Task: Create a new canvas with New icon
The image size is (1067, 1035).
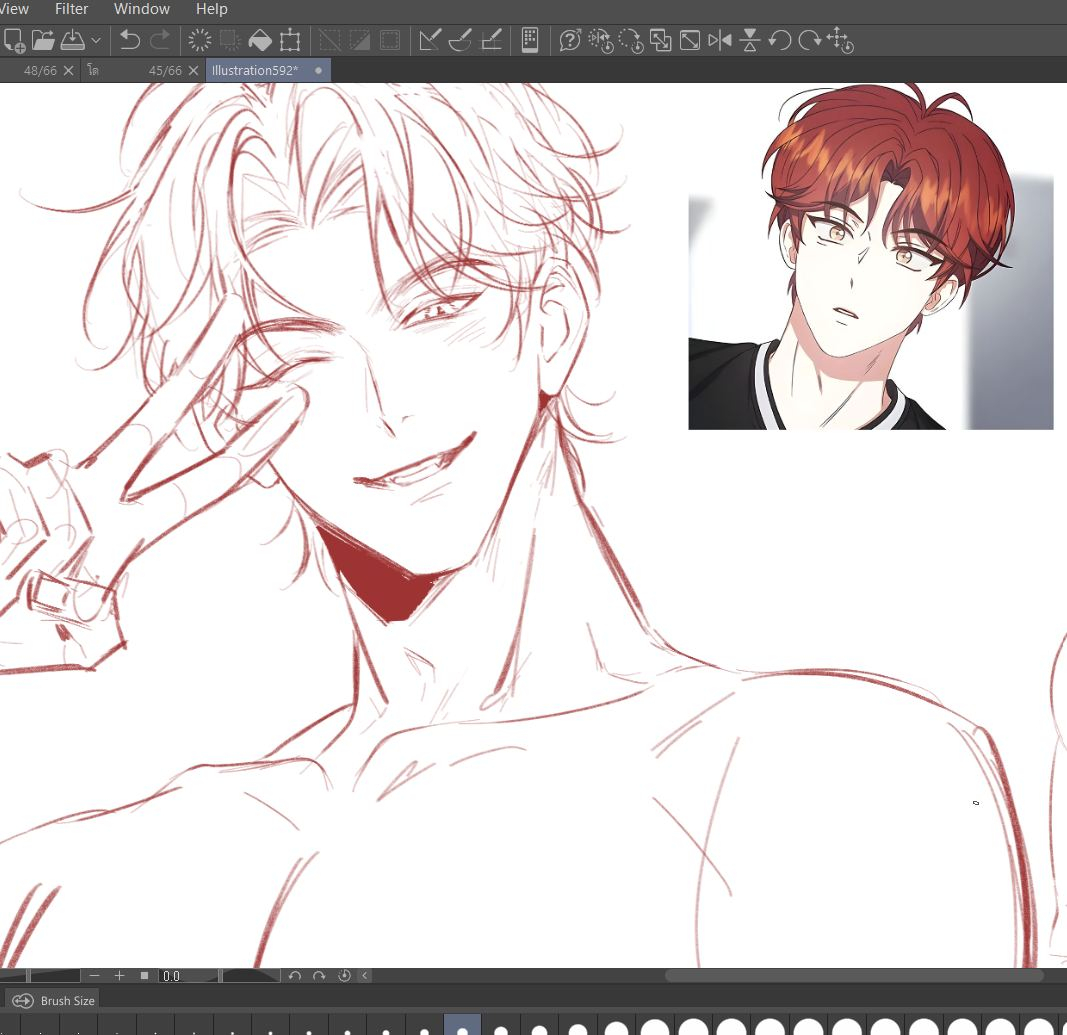Action: pyautogui.click(x=14, y=41)
